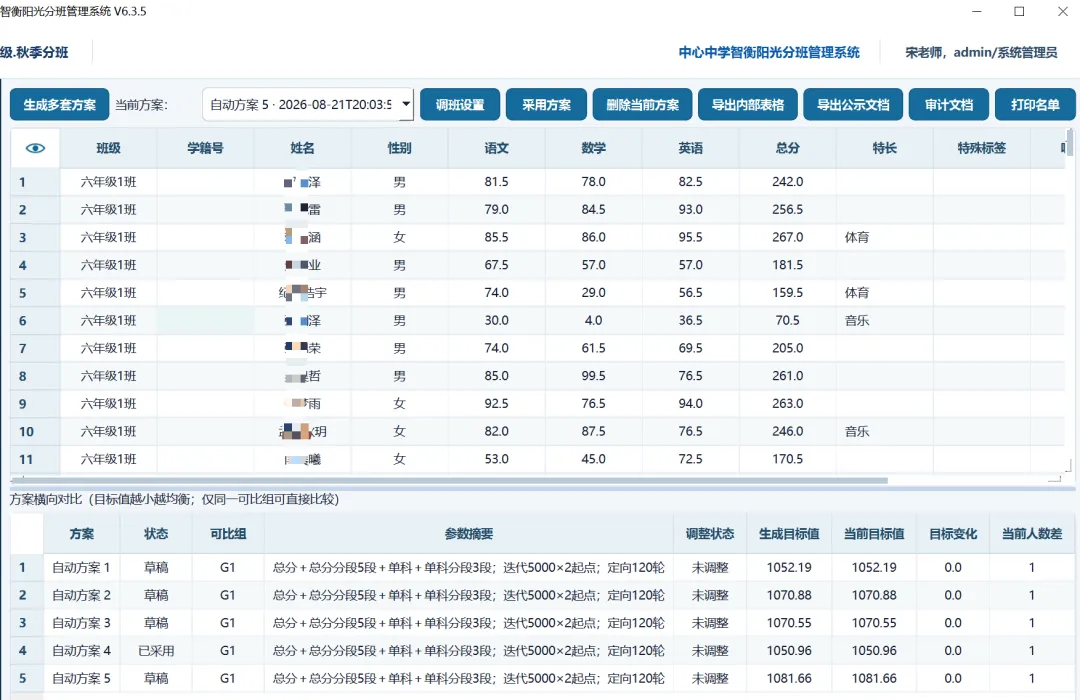The image size is (1080, 700).
Task: Click the 性别 column header
Action: (x=399, y=148)
